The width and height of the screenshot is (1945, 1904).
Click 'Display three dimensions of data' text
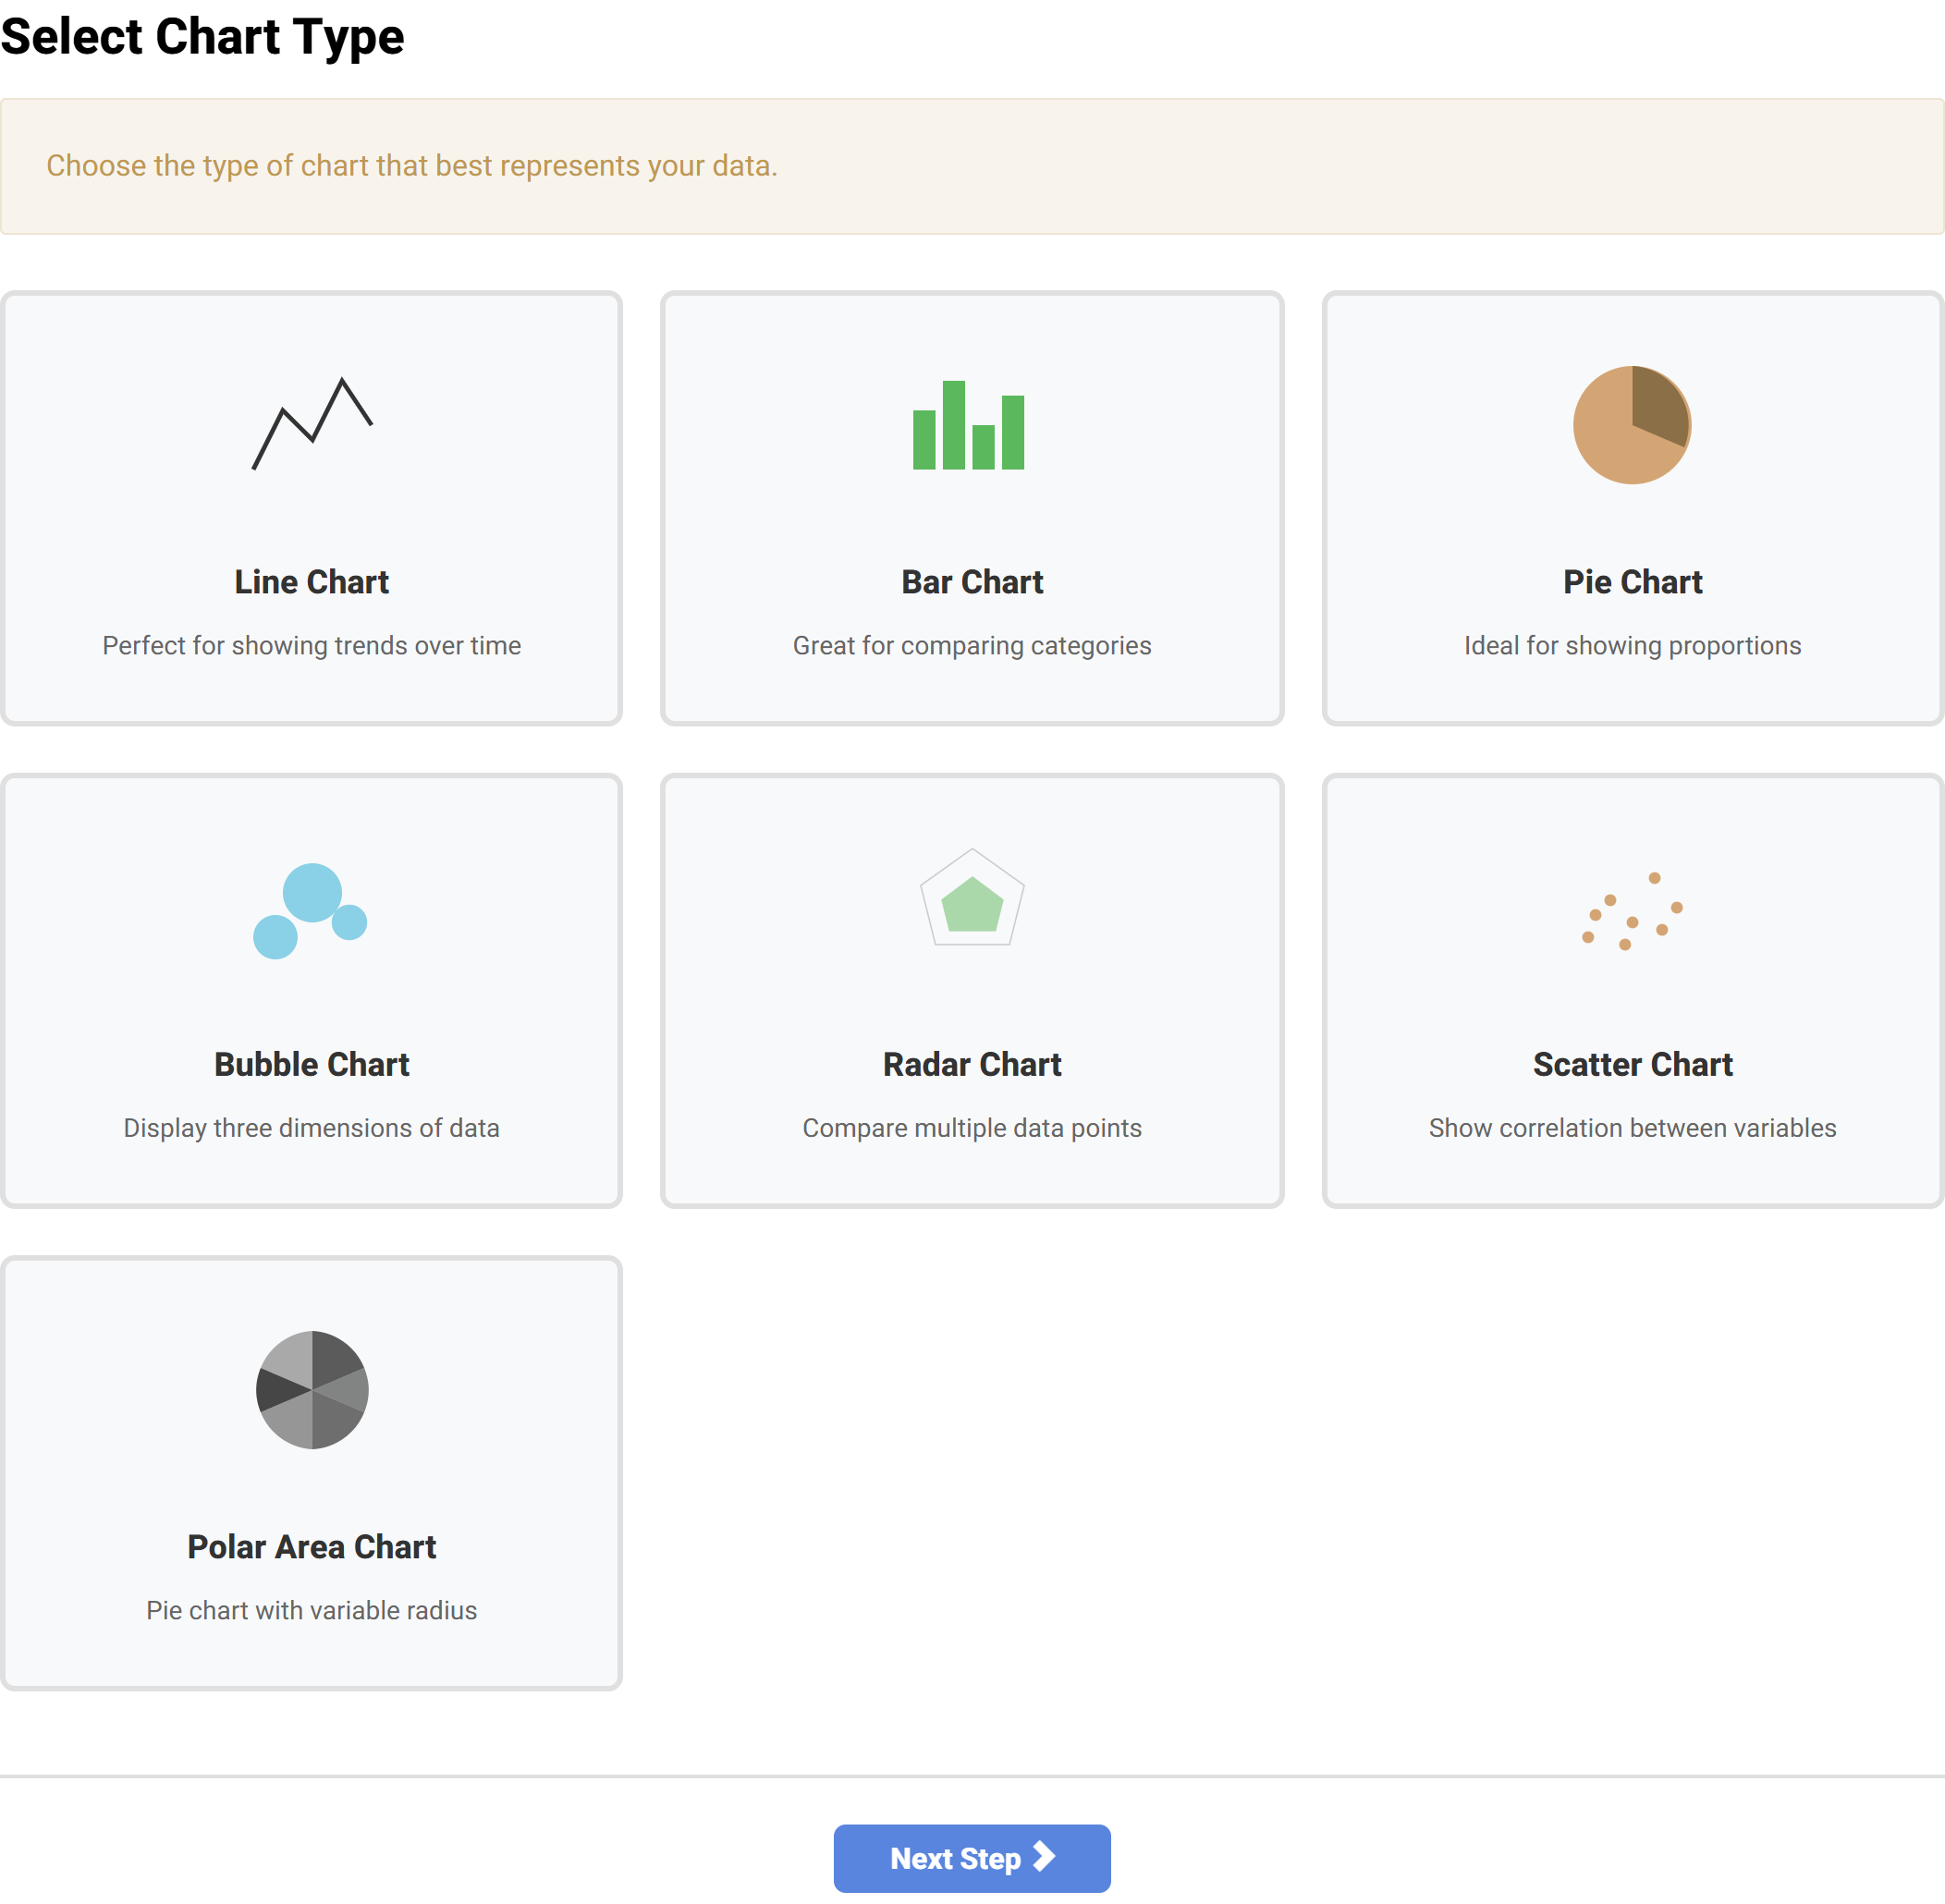point(312,1128)
